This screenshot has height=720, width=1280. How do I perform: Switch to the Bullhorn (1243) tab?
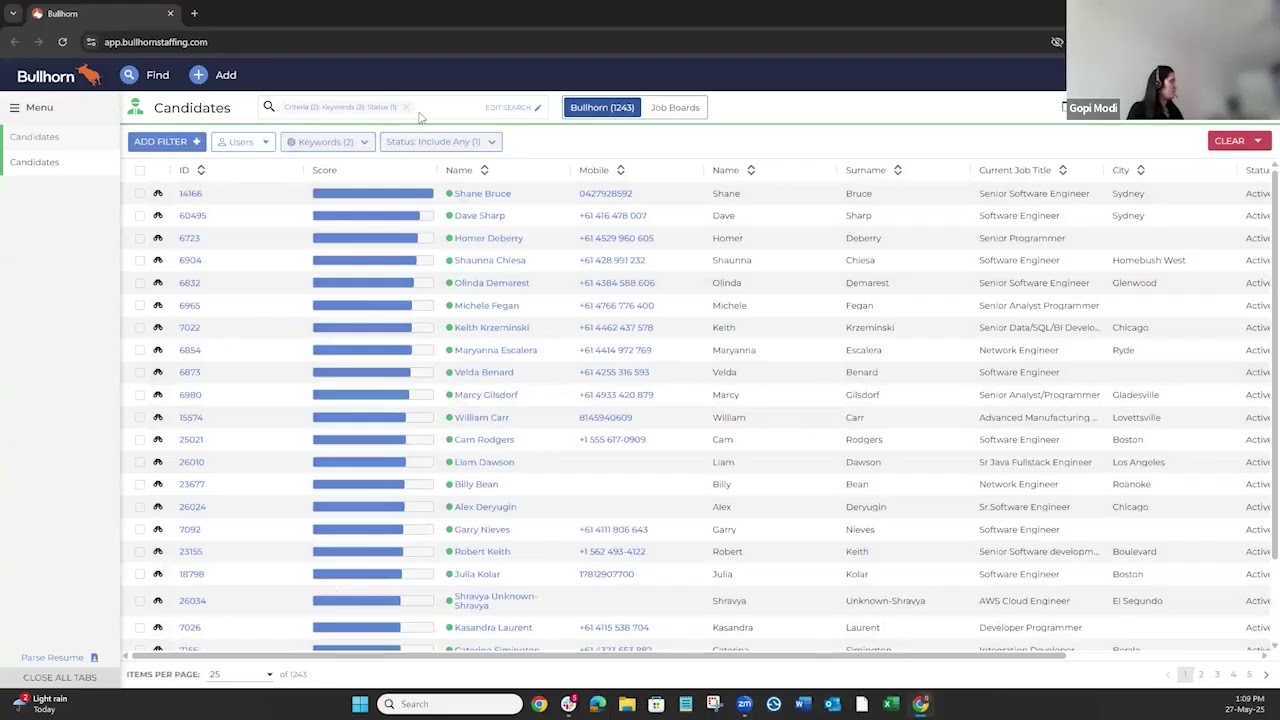(602, 107)
